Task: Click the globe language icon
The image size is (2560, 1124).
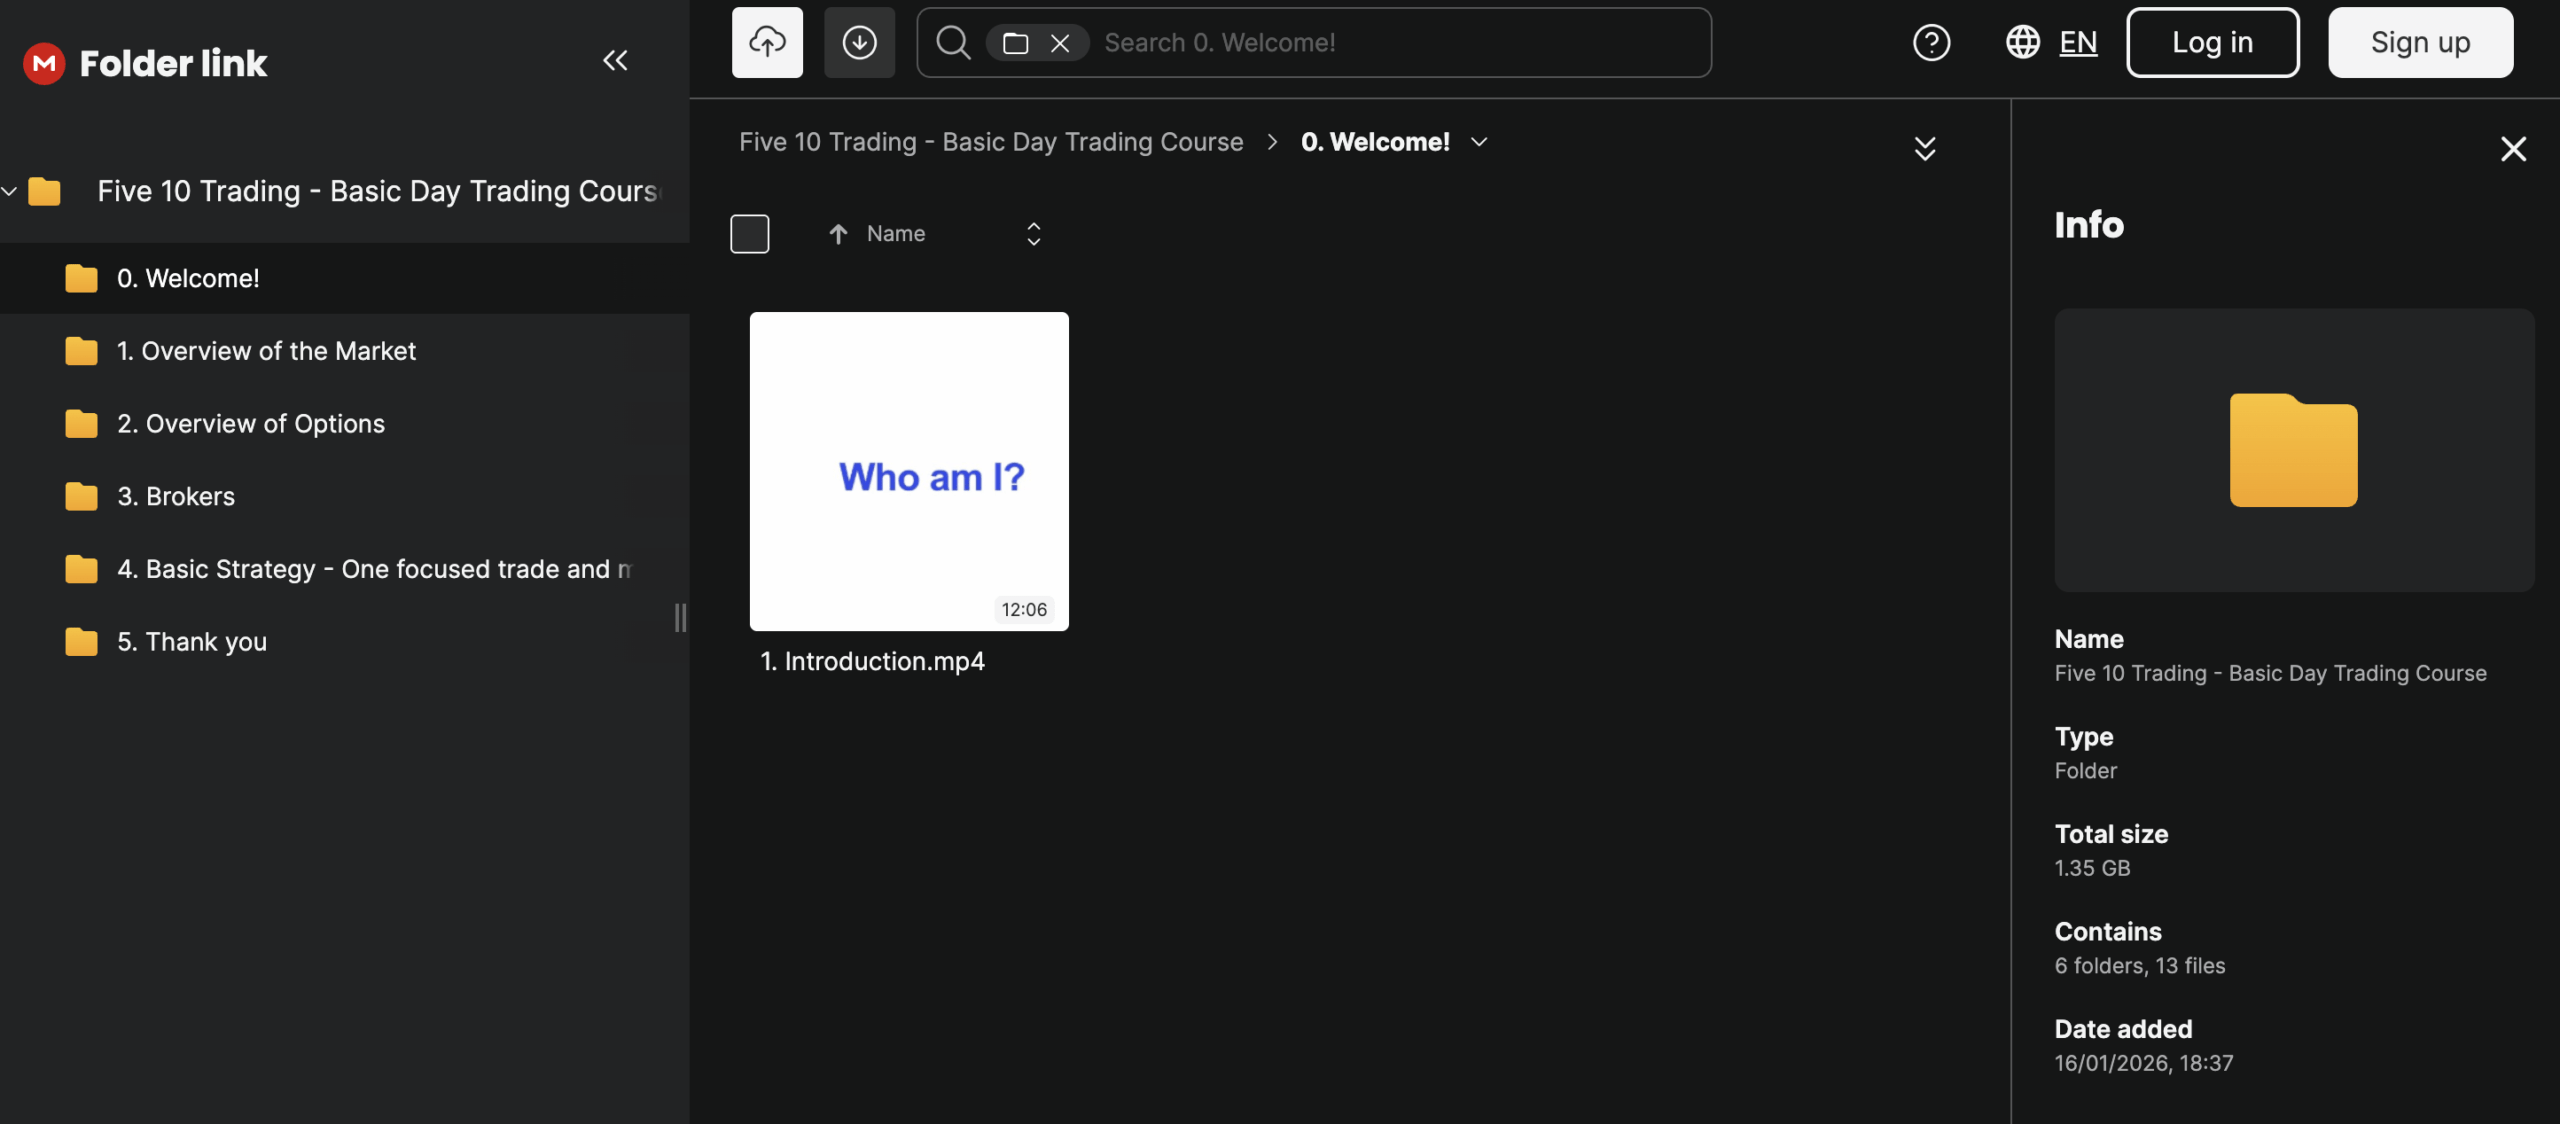Action: point(2022,42)
